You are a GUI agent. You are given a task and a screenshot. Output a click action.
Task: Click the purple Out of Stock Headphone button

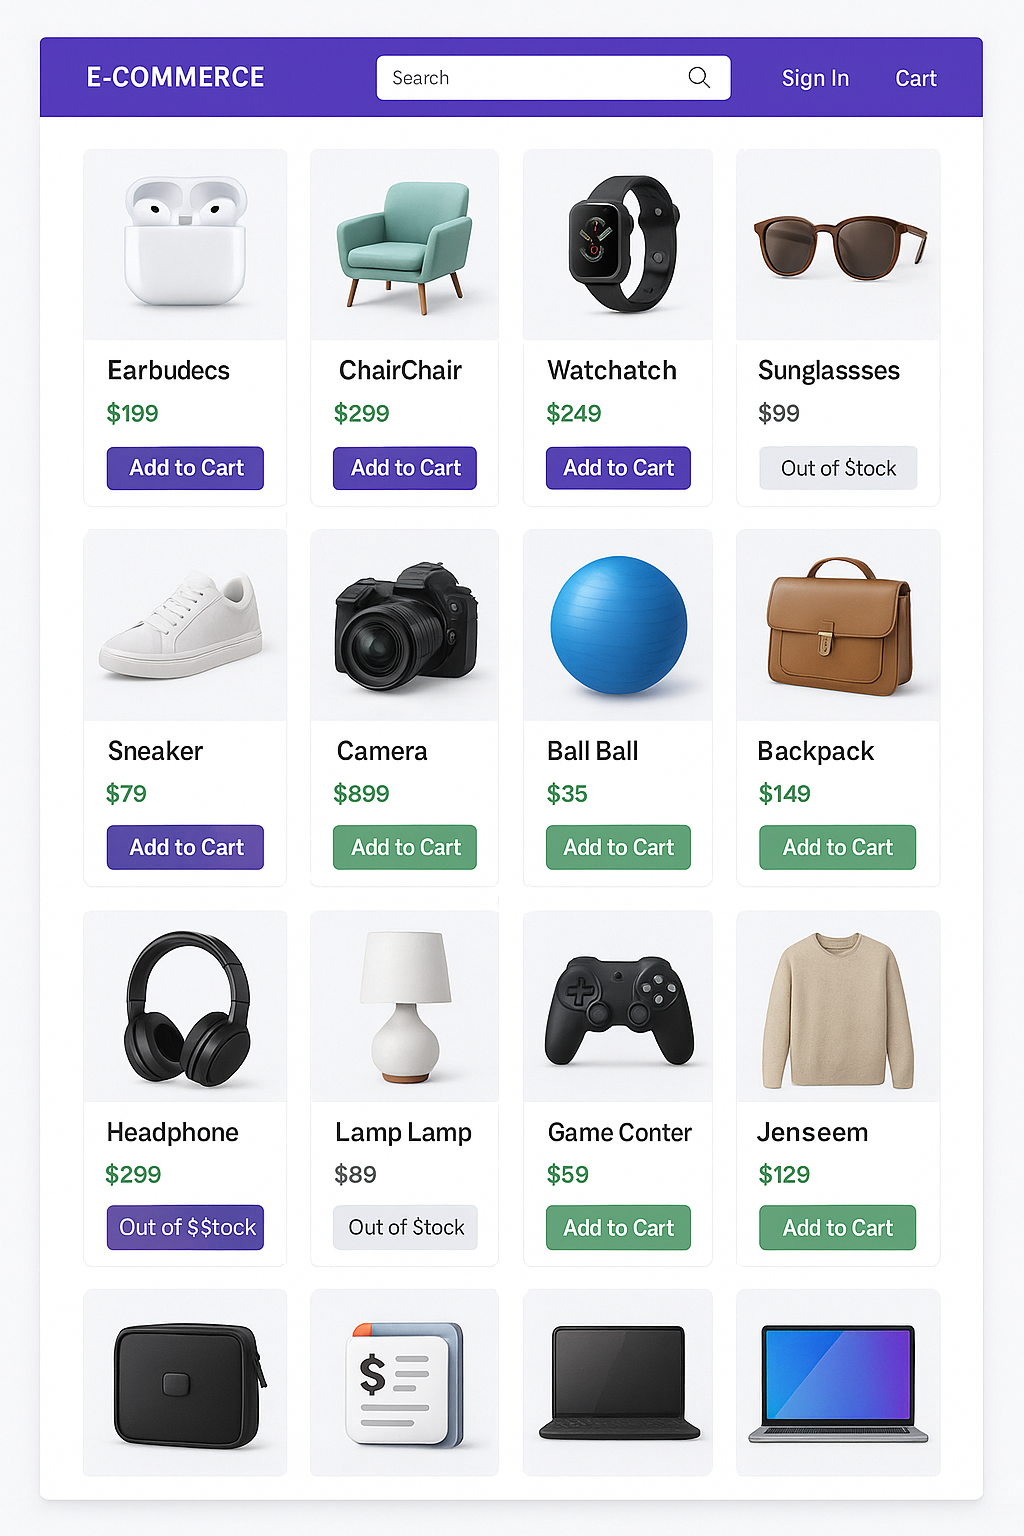click(x=186, y=1227)
